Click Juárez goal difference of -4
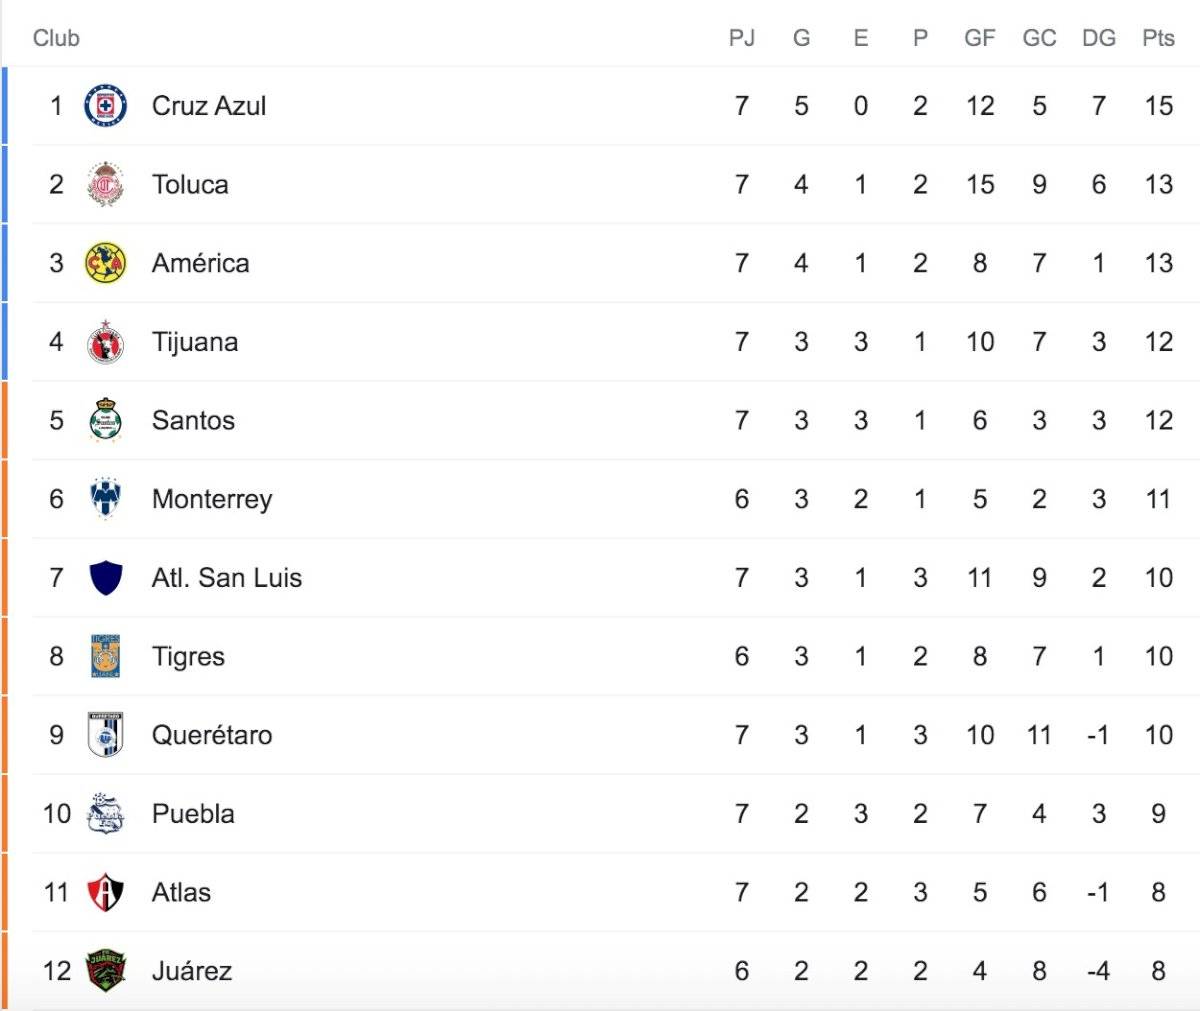 tap(1098, 971)
